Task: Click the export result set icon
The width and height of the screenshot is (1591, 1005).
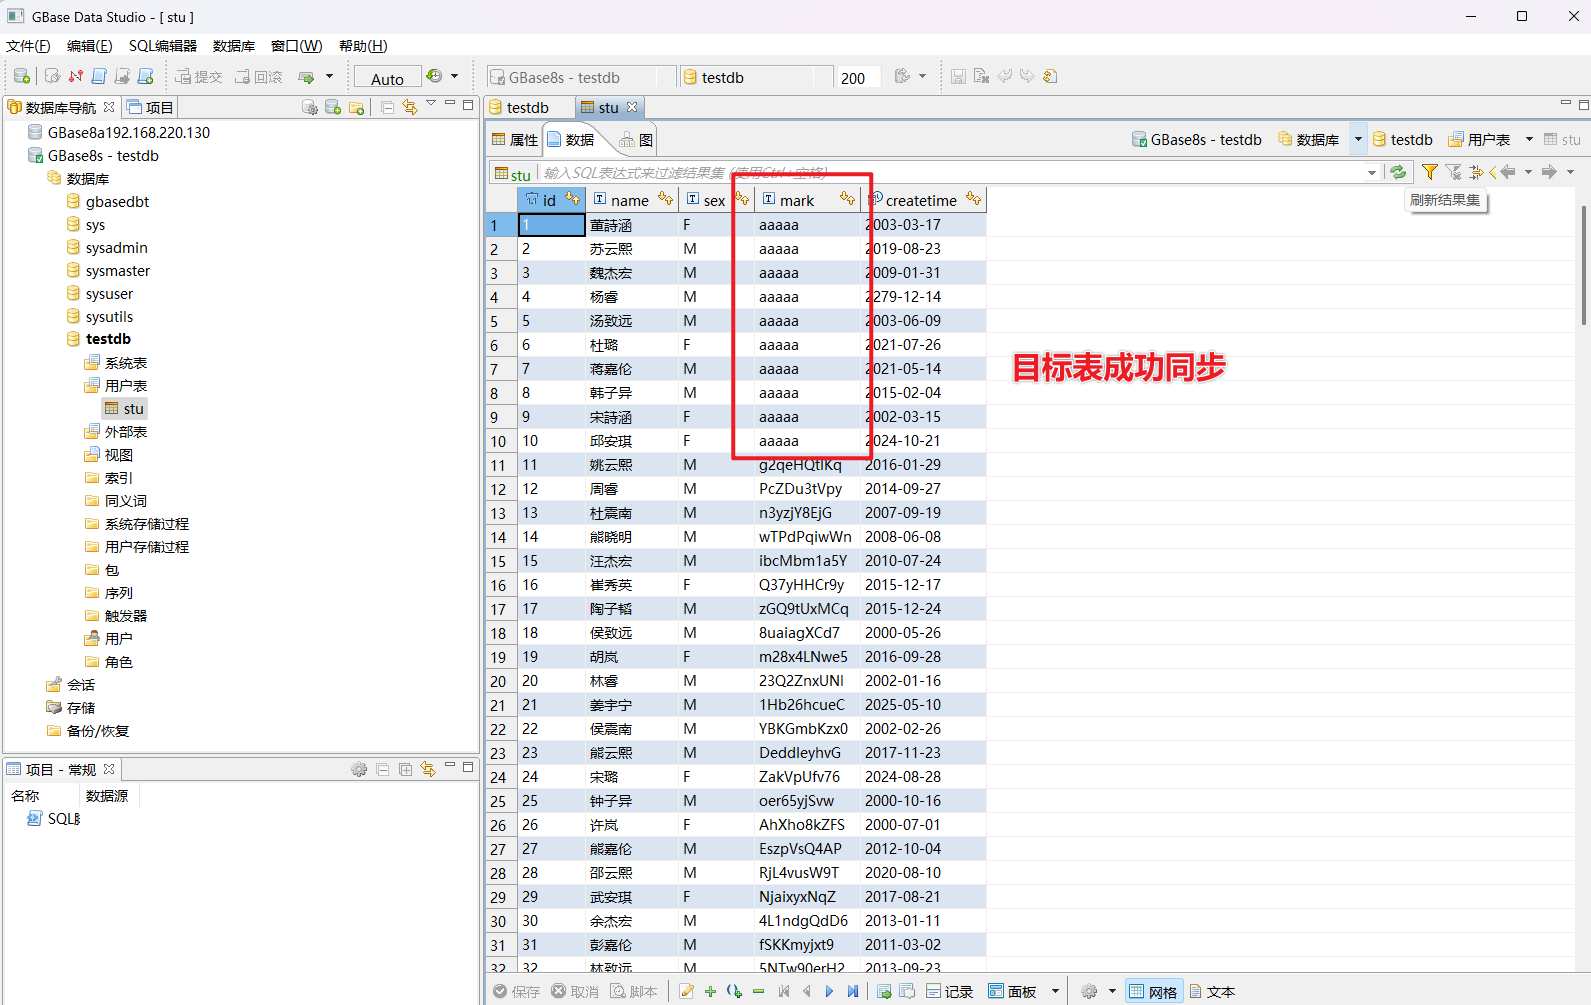Action: [x=884, y=991]
